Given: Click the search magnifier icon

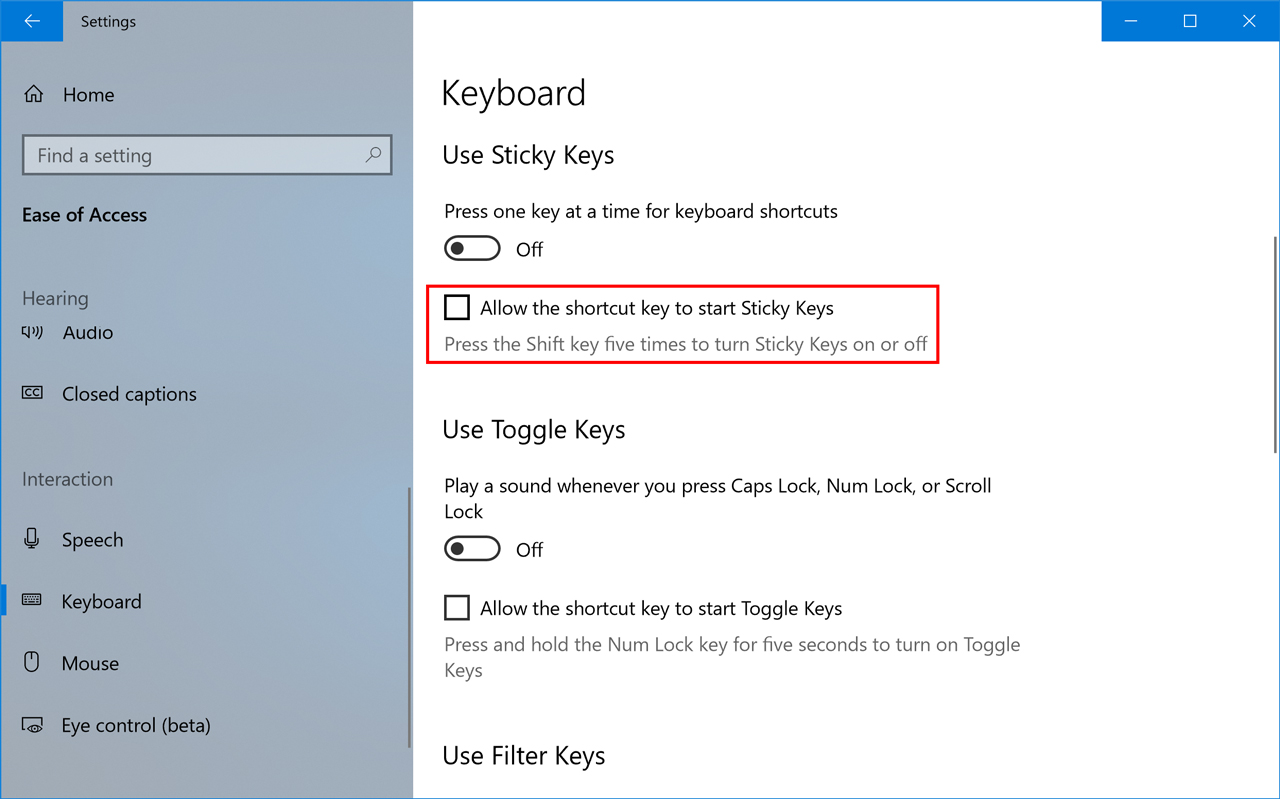Looking at the screenshot, I should click(373, 155).
